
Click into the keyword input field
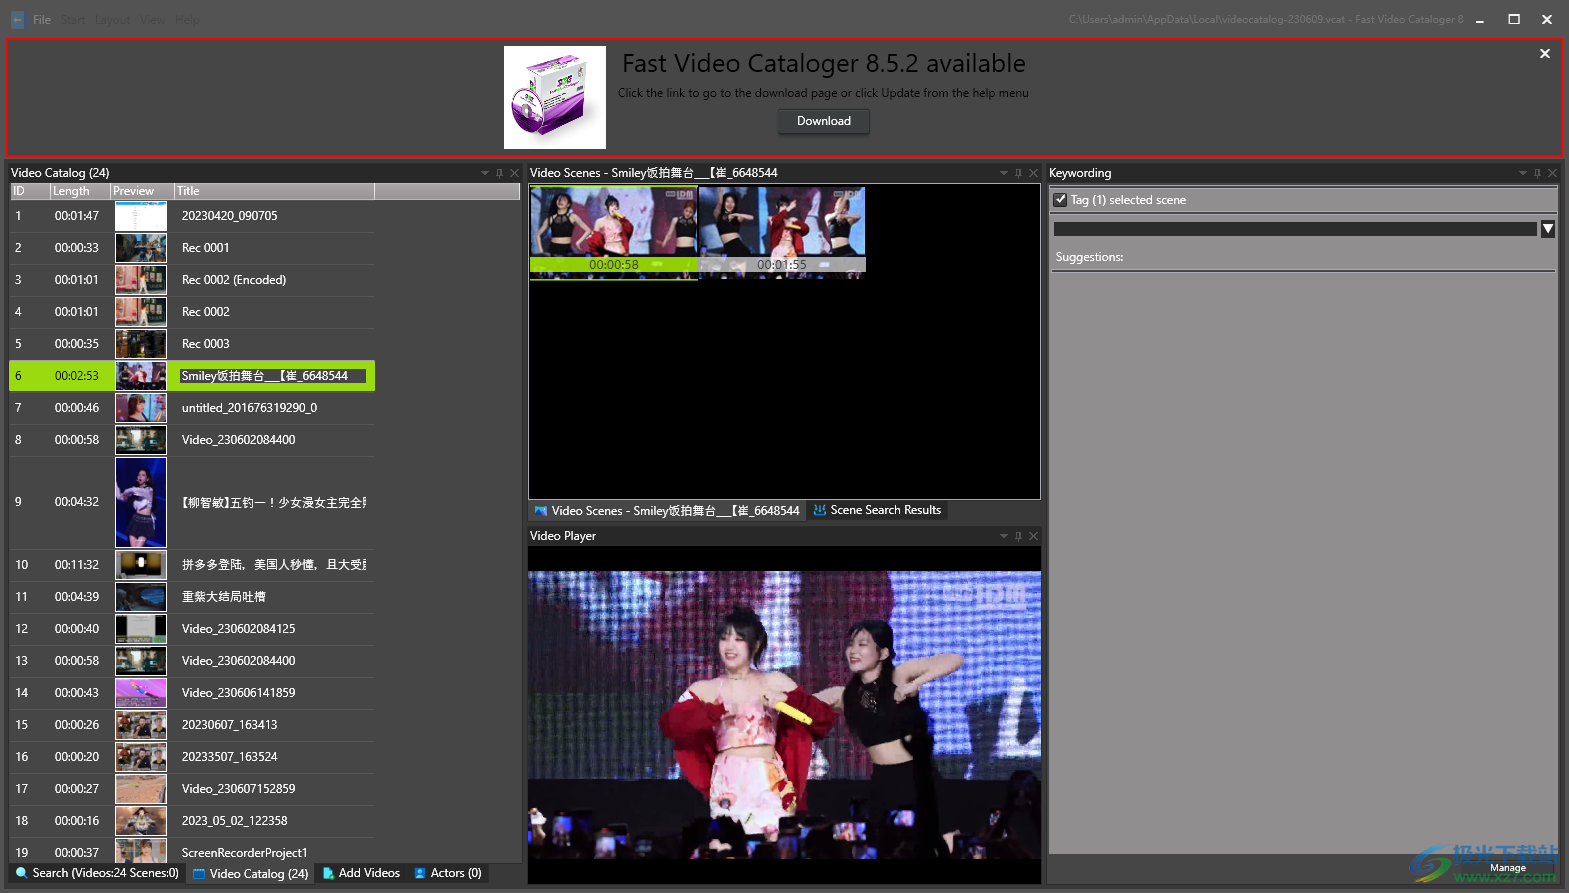click(1295, 229)
